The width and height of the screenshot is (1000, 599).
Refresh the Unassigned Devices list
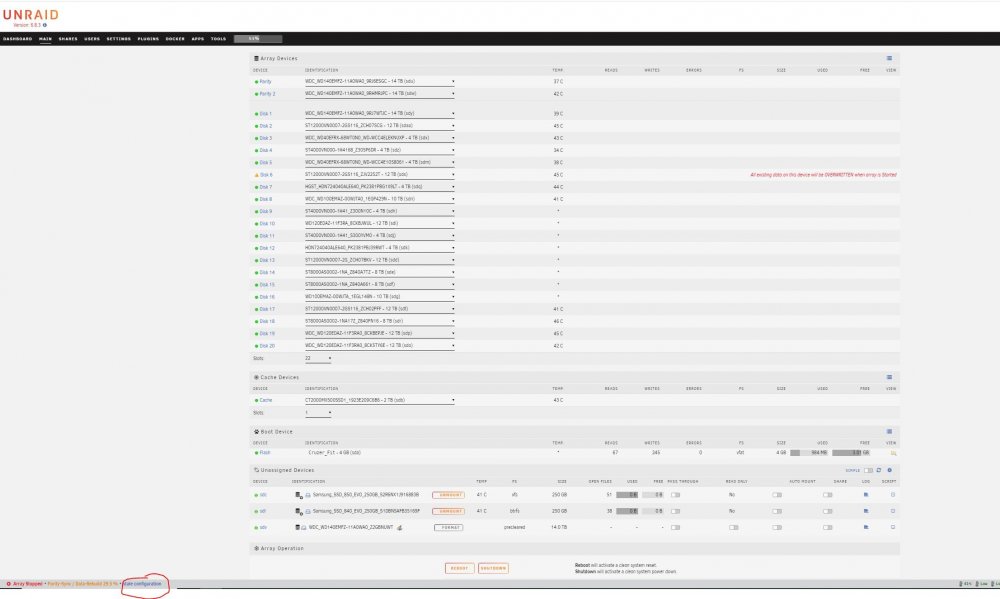pos(879,470)
